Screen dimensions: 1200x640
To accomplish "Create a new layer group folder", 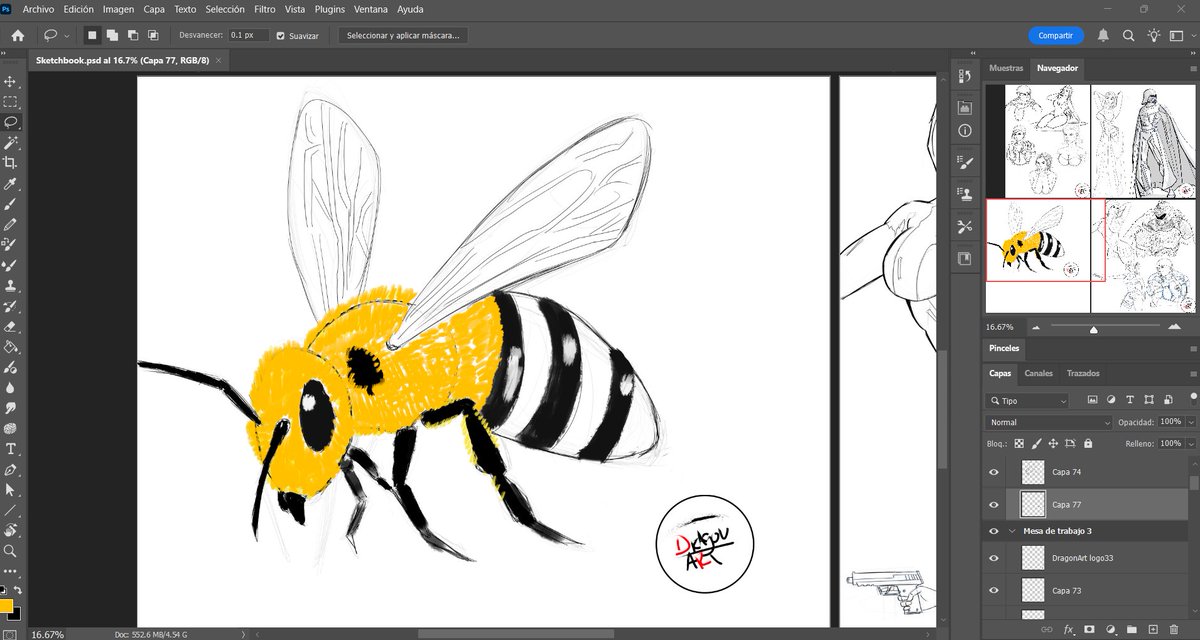I will 1132,629.
